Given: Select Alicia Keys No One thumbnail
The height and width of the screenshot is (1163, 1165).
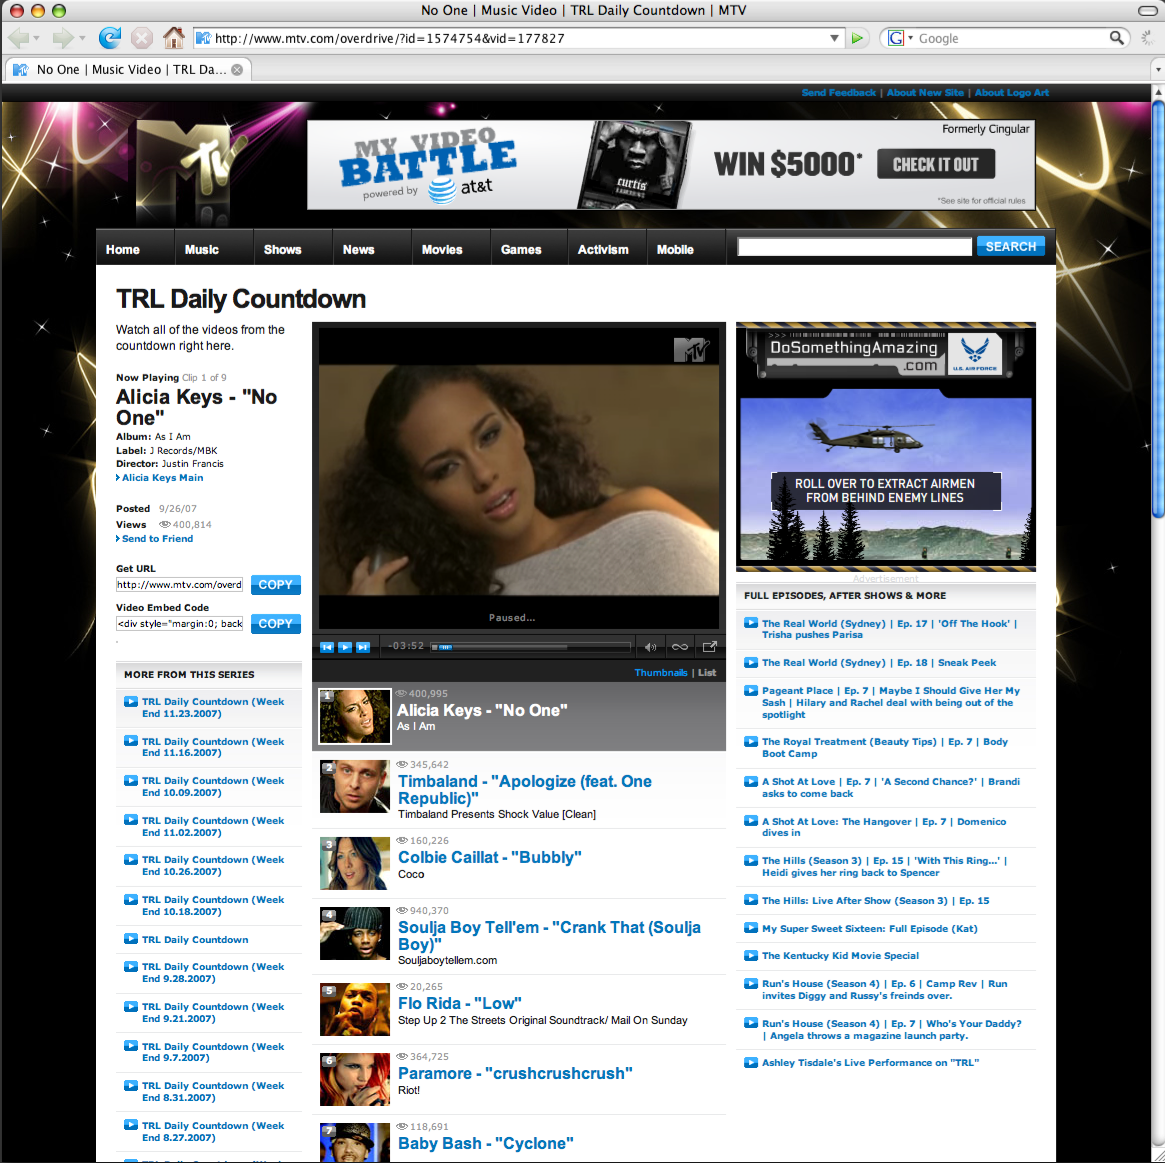Looking at the screenshot, I should pos(354,716).
